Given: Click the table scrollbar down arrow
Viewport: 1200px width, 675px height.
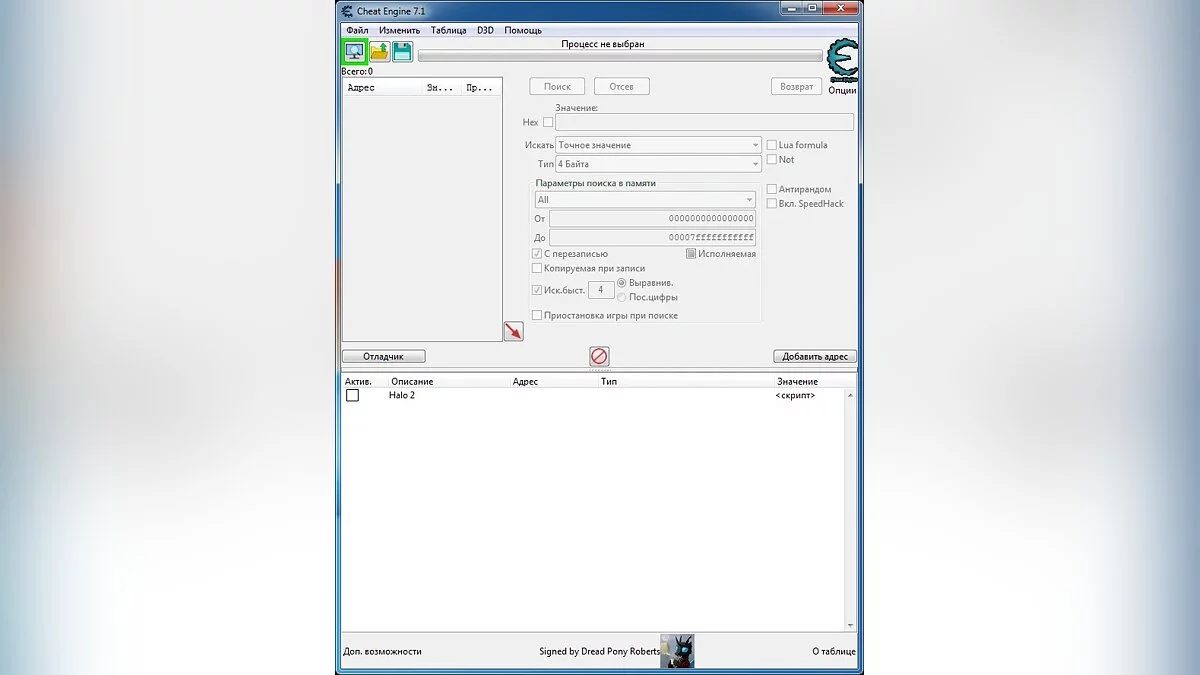Looking at the screenshot, I should coord(851,626).
